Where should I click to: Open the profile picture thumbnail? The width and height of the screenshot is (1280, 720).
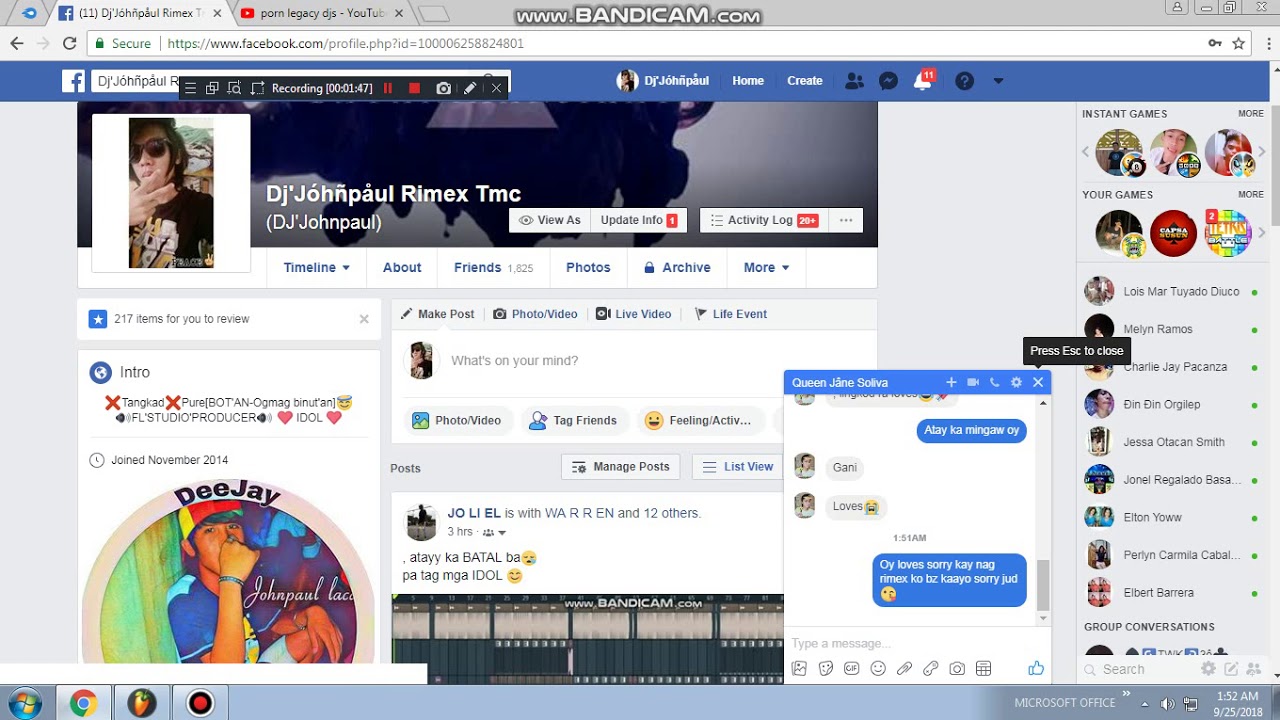tap(171, 193)
